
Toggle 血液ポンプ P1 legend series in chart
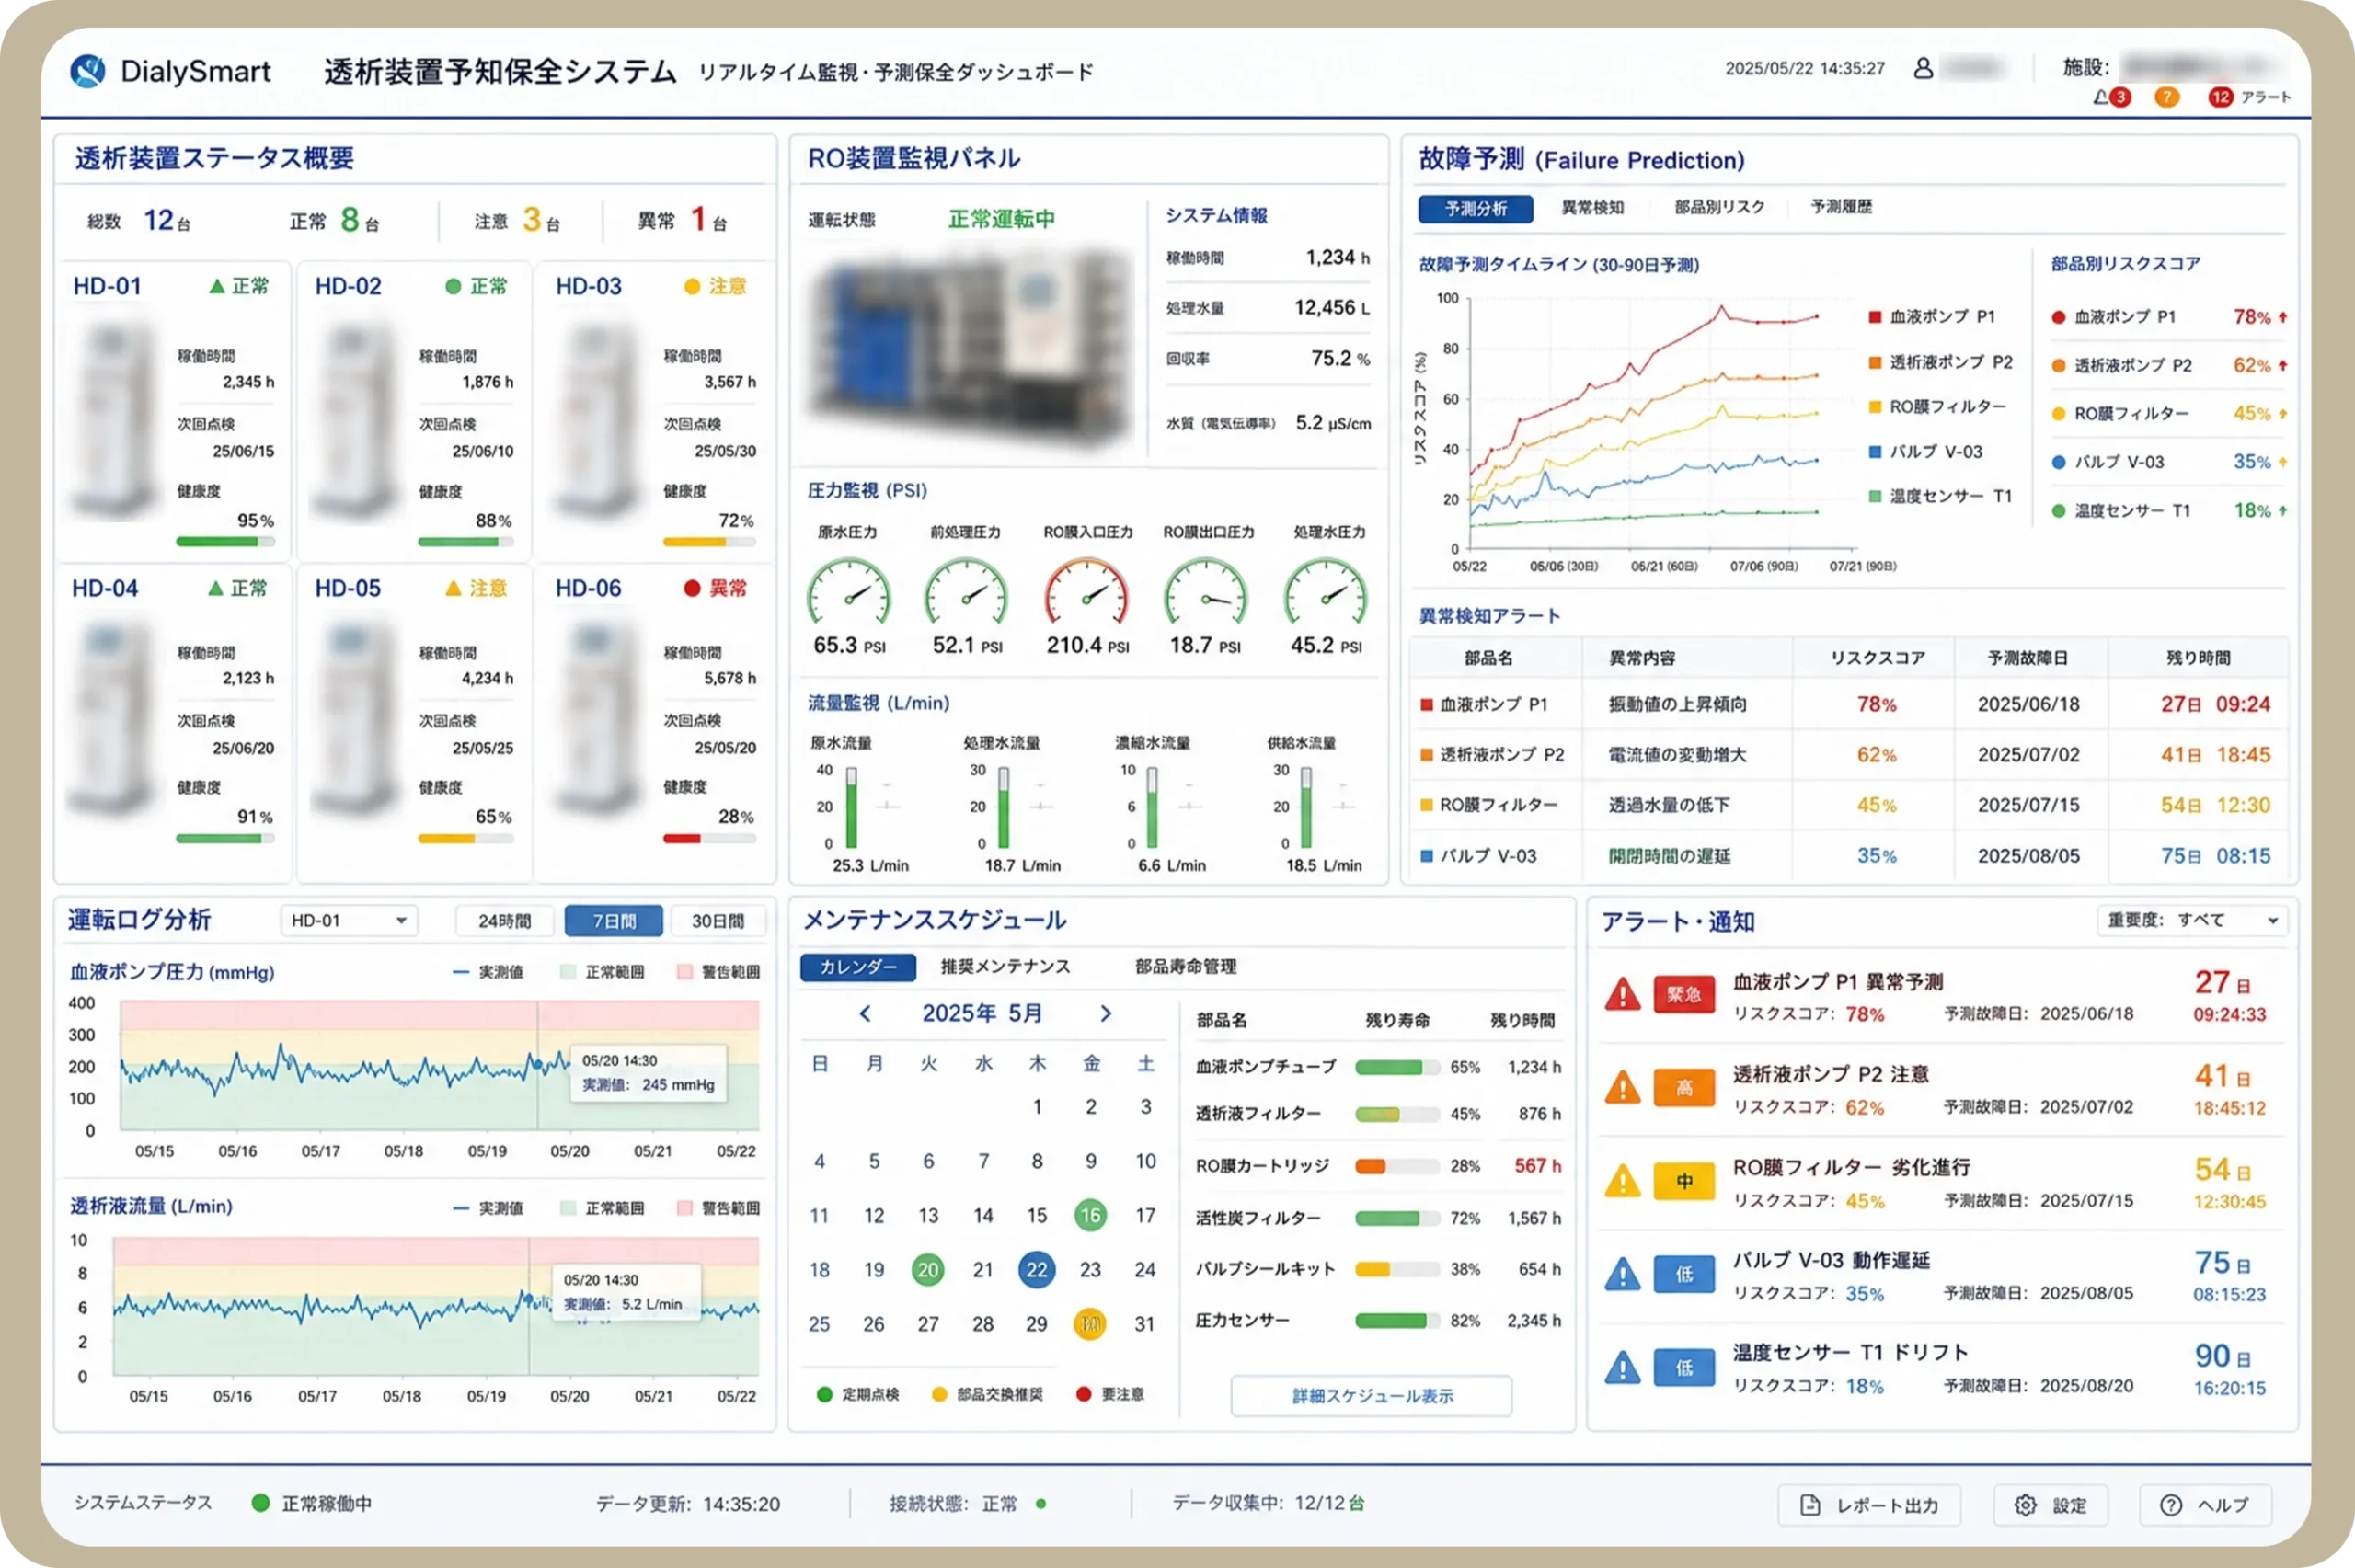pos(1931,316)
